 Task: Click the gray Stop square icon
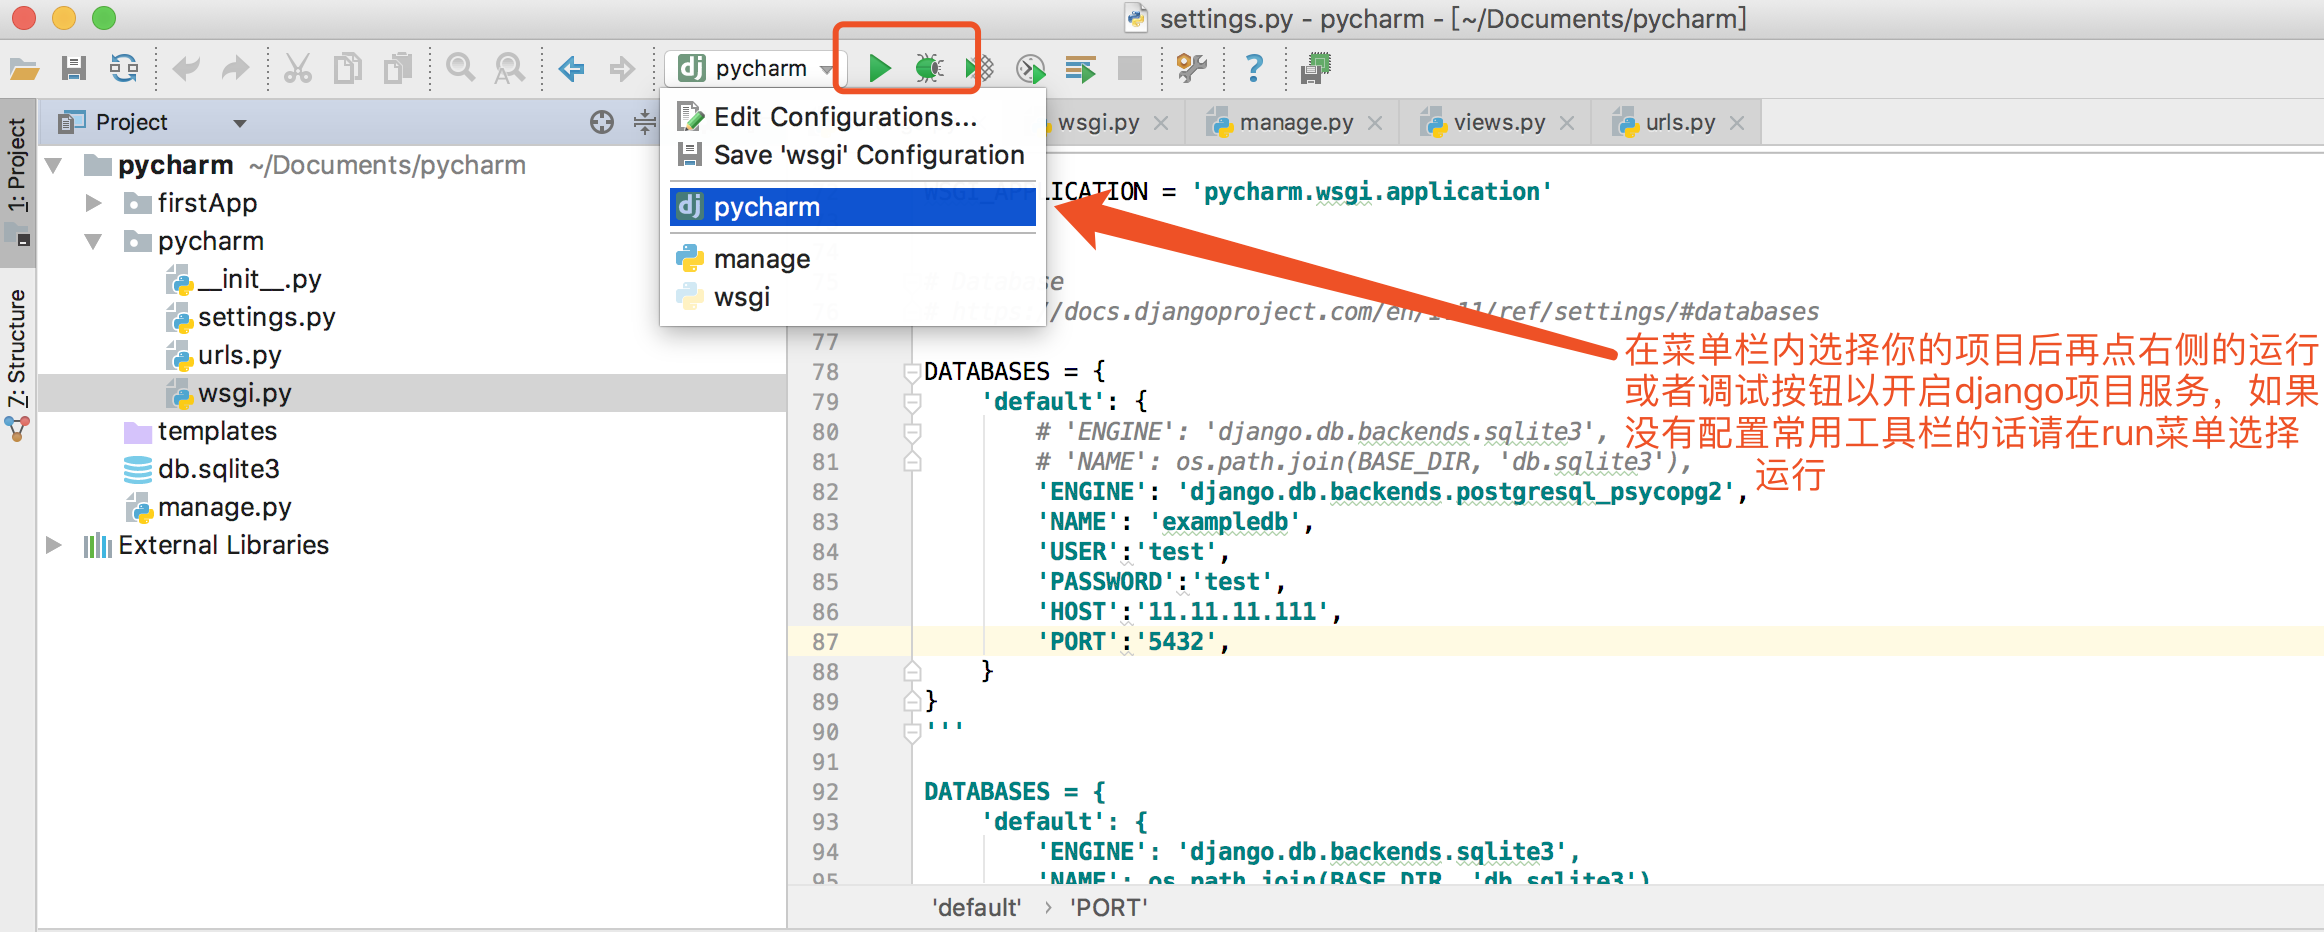(1130, 68)
